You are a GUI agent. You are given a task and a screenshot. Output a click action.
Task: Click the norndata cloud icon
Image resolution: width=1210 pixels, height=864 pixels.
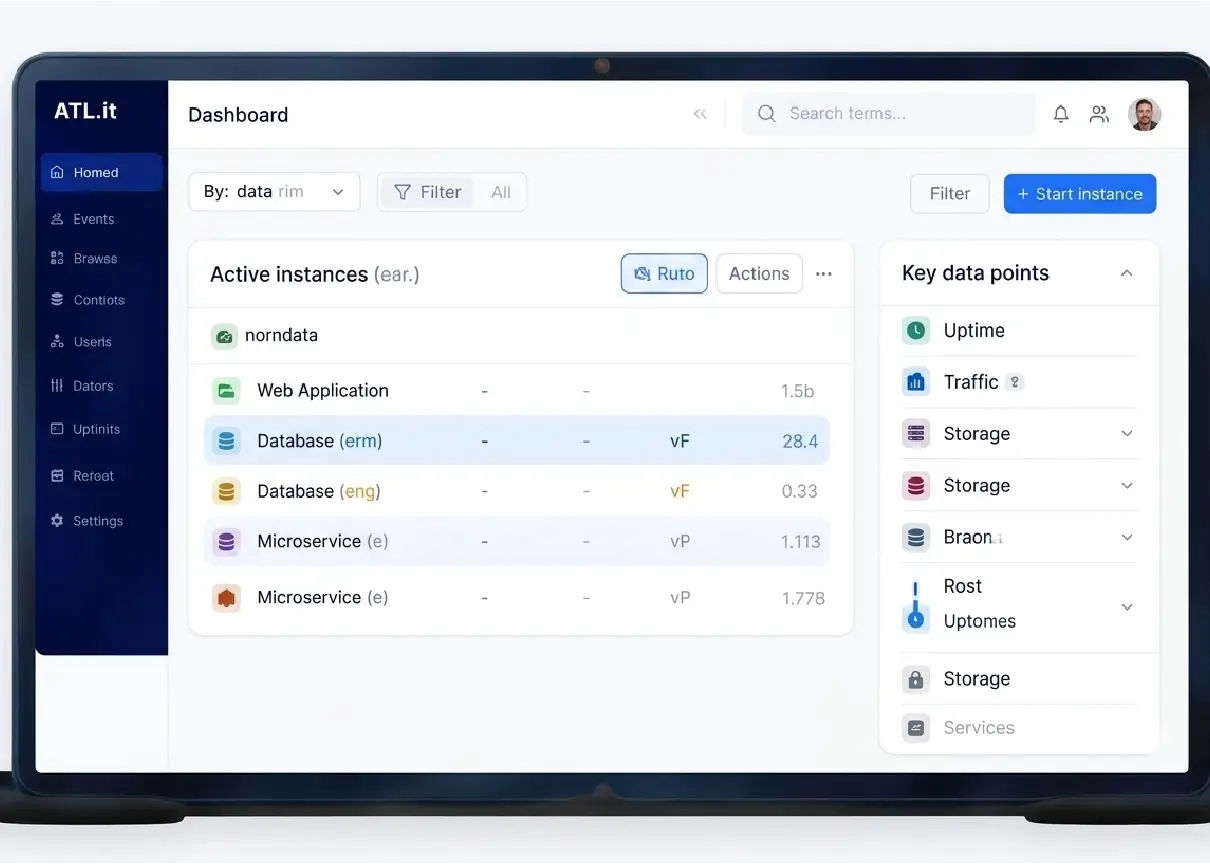(x=225, y=336)
